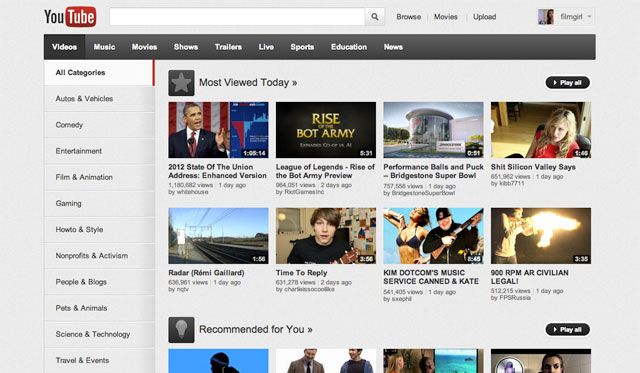Click the magnifying glass search button
This screenshot has height=373, width=640.
coord(374,17)
